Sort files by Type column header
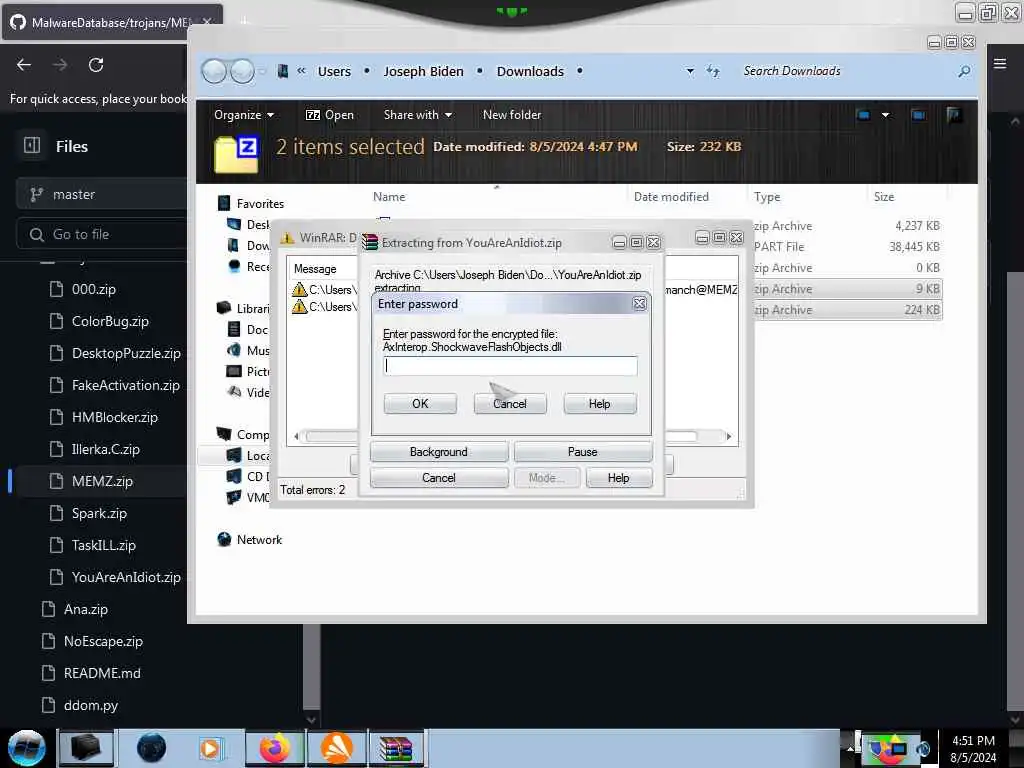The image size is (1024, 768). point(767,197)
